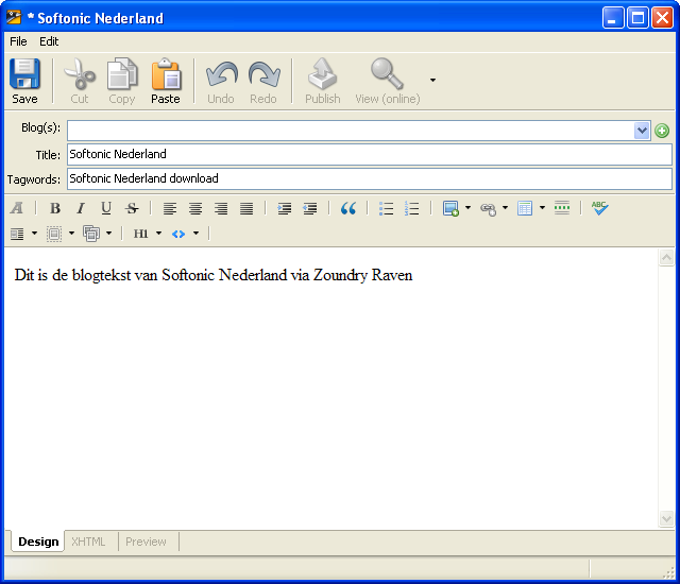Viewport: 680px width, 584px height.
Task: Center align text
Action: (195, 209)
